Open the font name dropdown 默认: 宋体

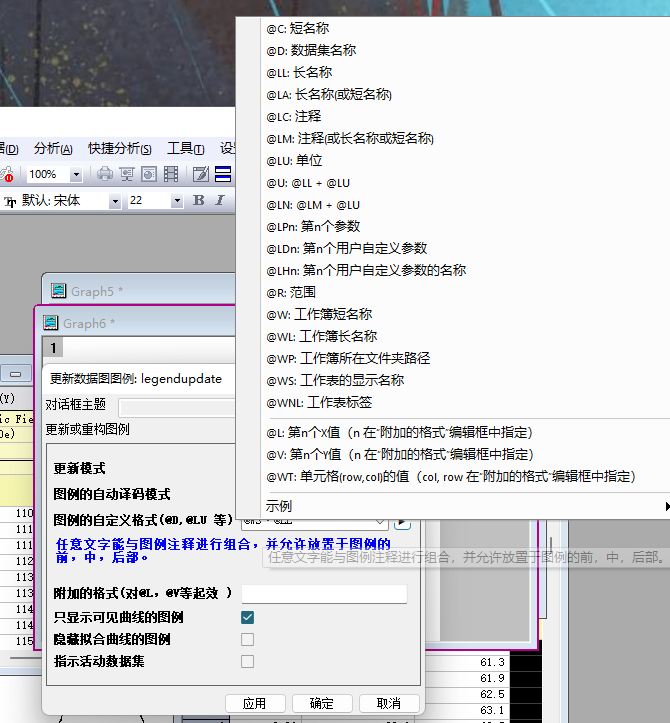(115, 201)
